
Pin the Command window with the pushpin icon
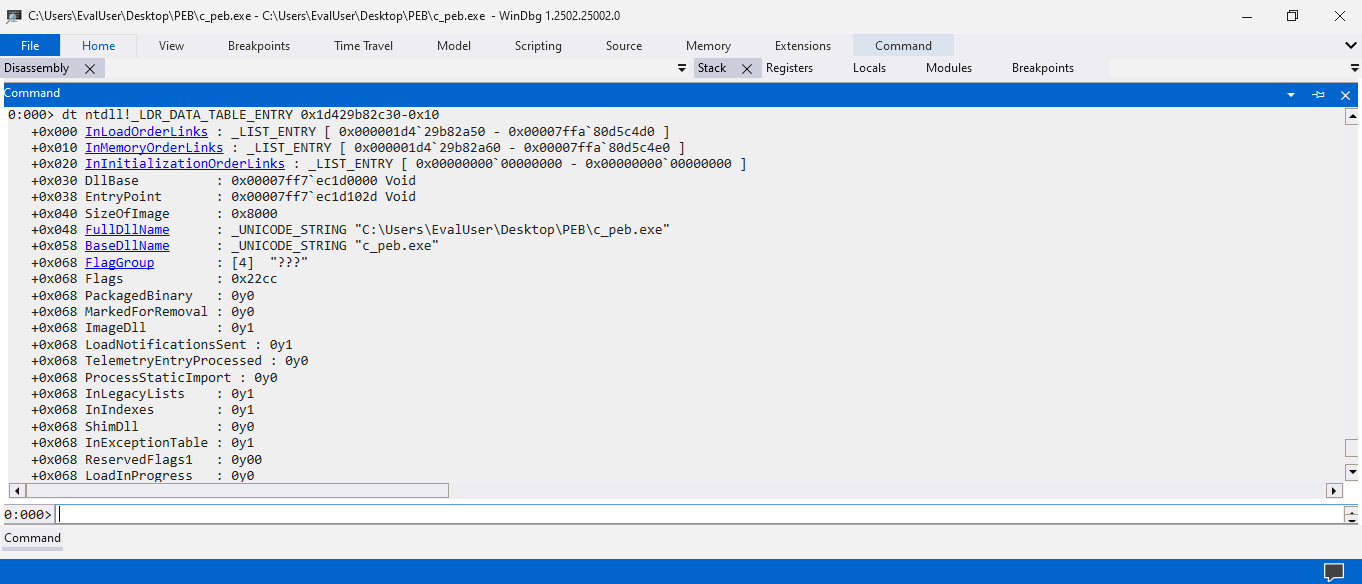click(x=1318, y=94)
